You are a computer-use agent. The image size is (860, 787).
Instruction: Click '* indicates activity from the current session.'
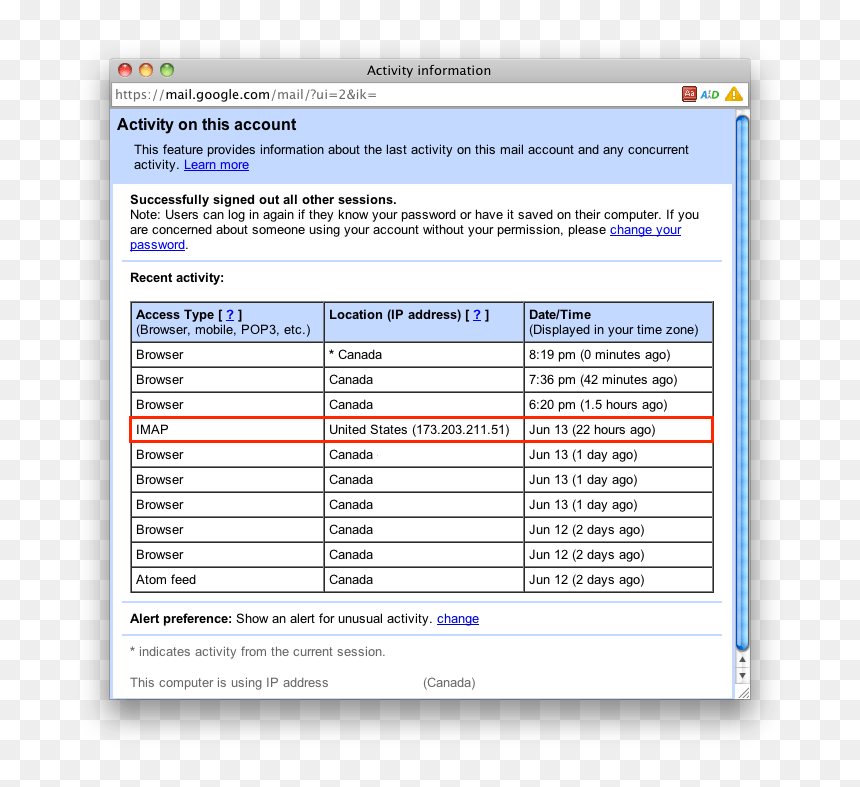(258, 652)
